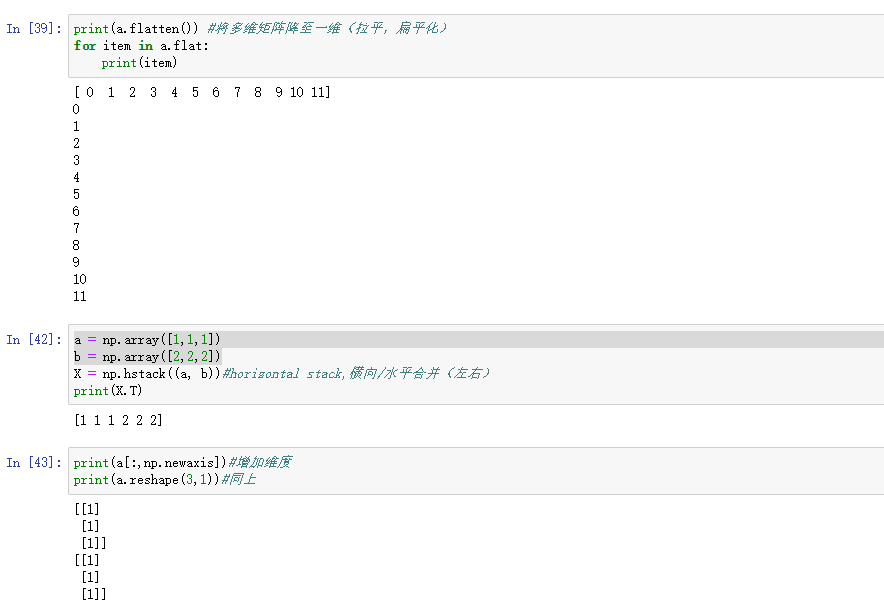Click the print(X.T) code line
The width and height of the screenshot is (884, 615).
[108, 391]
